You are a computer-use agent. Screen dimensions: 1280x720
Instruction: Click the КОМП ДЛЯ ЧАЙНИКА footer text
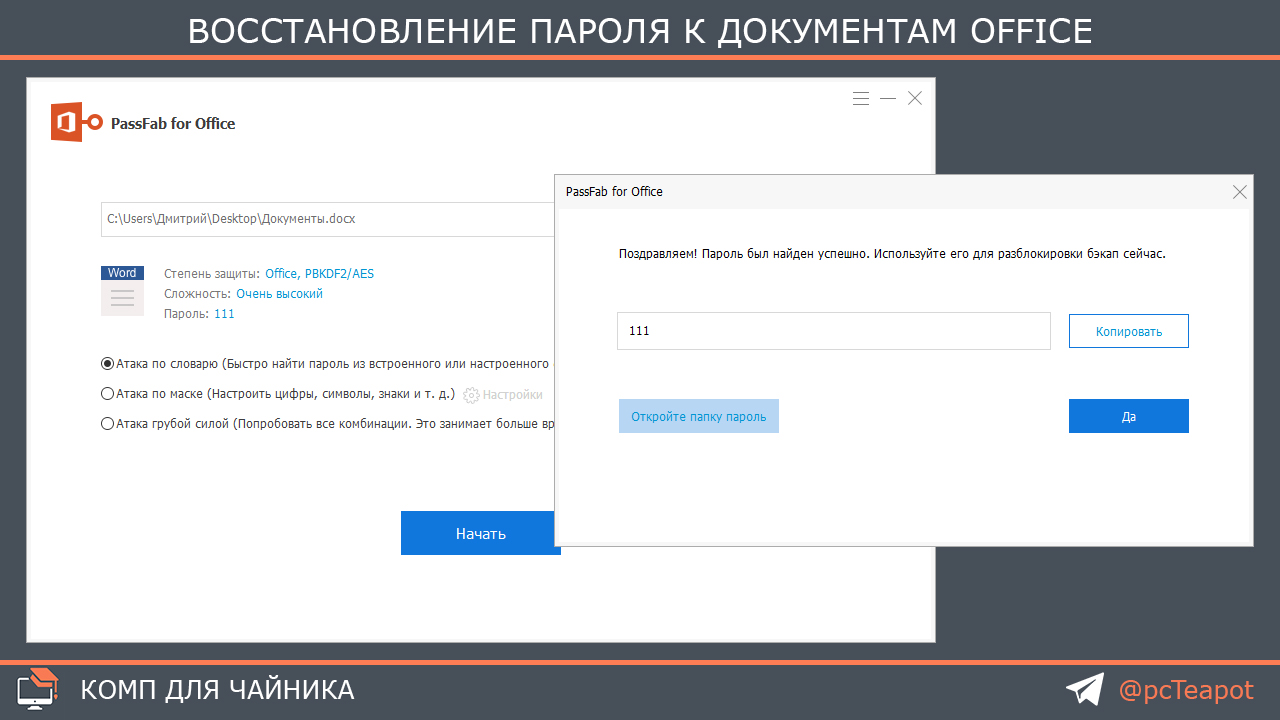click(x=217, y=690)
